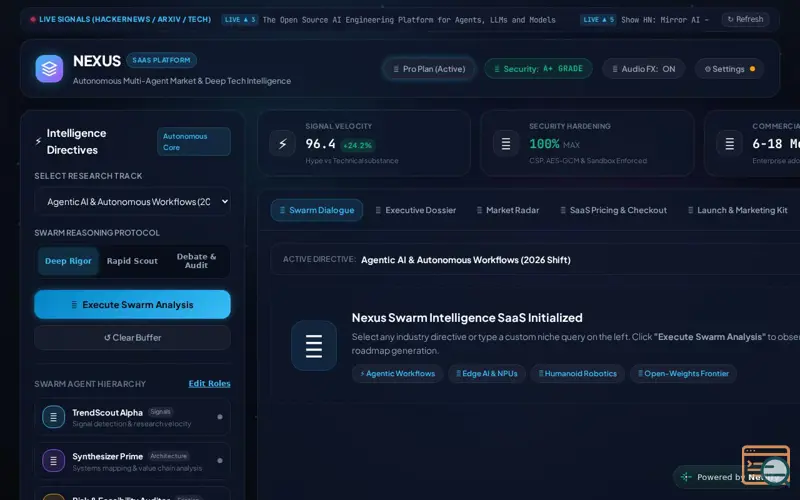The image size is (800, 500).
Task: Click the Synthesizer Prime agent name
Action: [108, 457]
